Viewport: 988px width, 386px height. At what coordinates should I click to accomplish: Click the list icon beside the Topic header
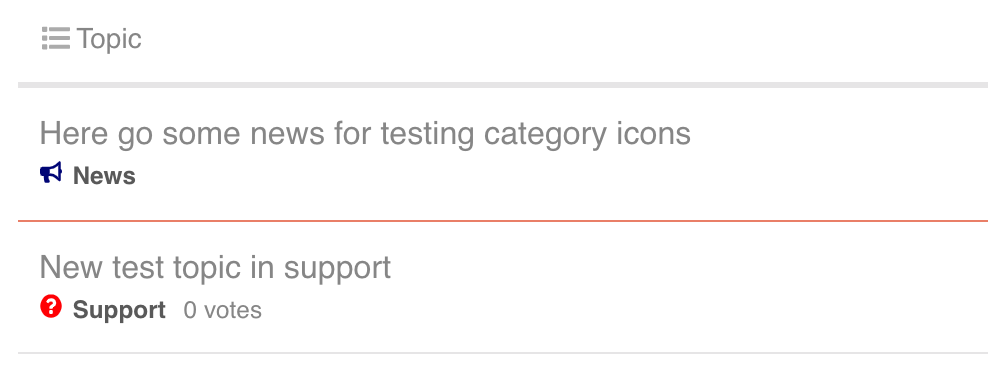pyautogui.click(x=55, y=38)
